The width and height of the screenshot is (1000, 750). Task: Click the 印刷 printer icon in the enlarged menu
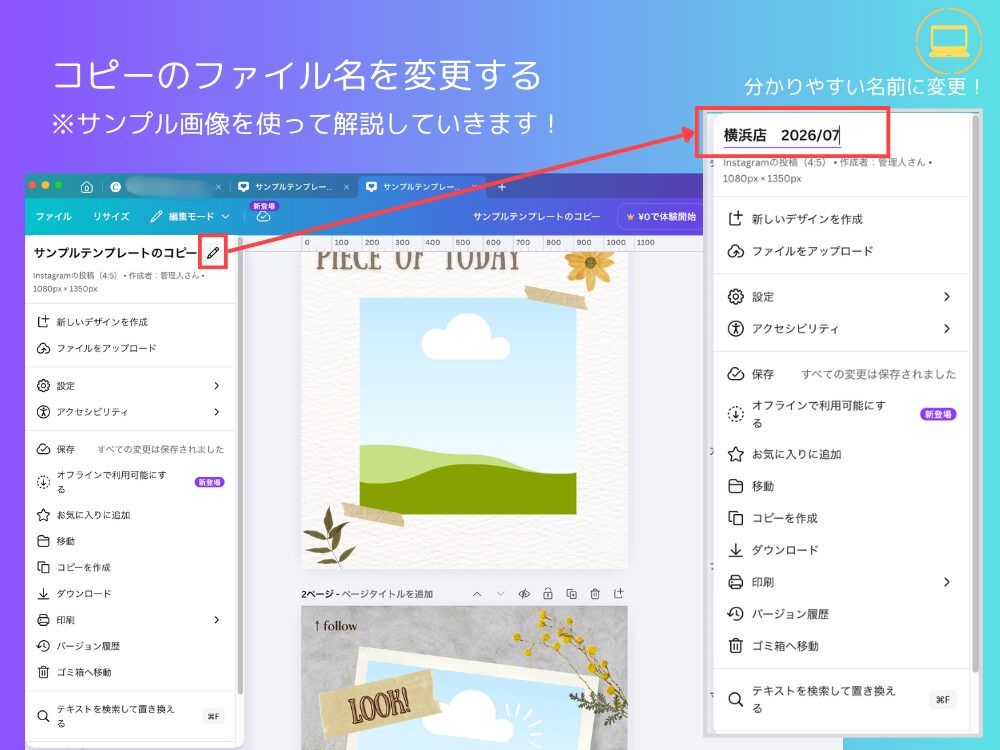click(x=735, y=582)
